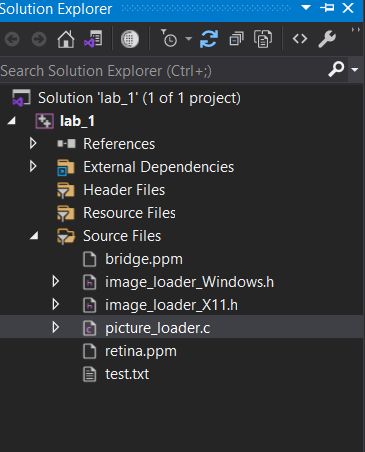Screen dimensions: 365x452
Task: Select the References item
Action: (x=119, y=144)
